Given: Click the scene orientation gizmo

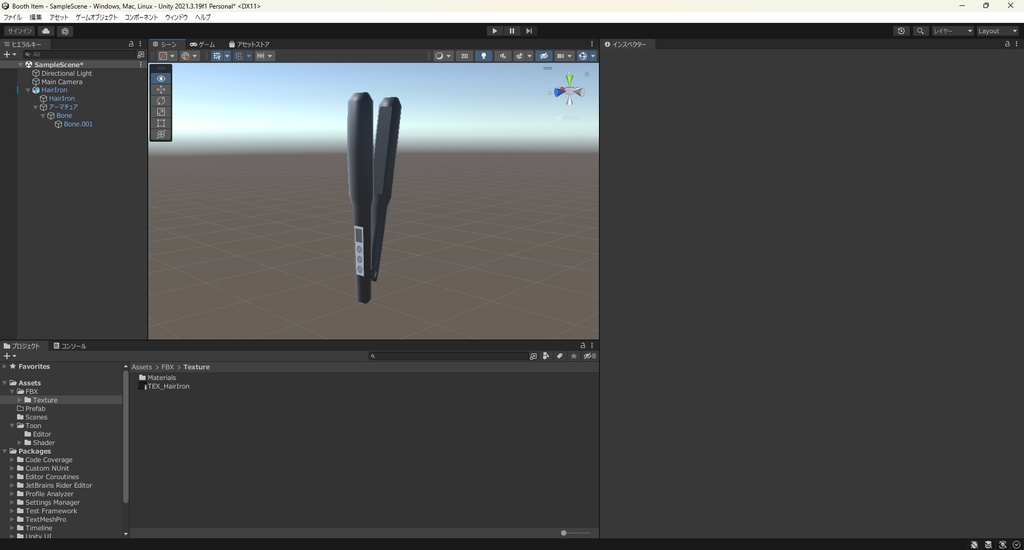Looking at the screenshot, I should (569, 89).
